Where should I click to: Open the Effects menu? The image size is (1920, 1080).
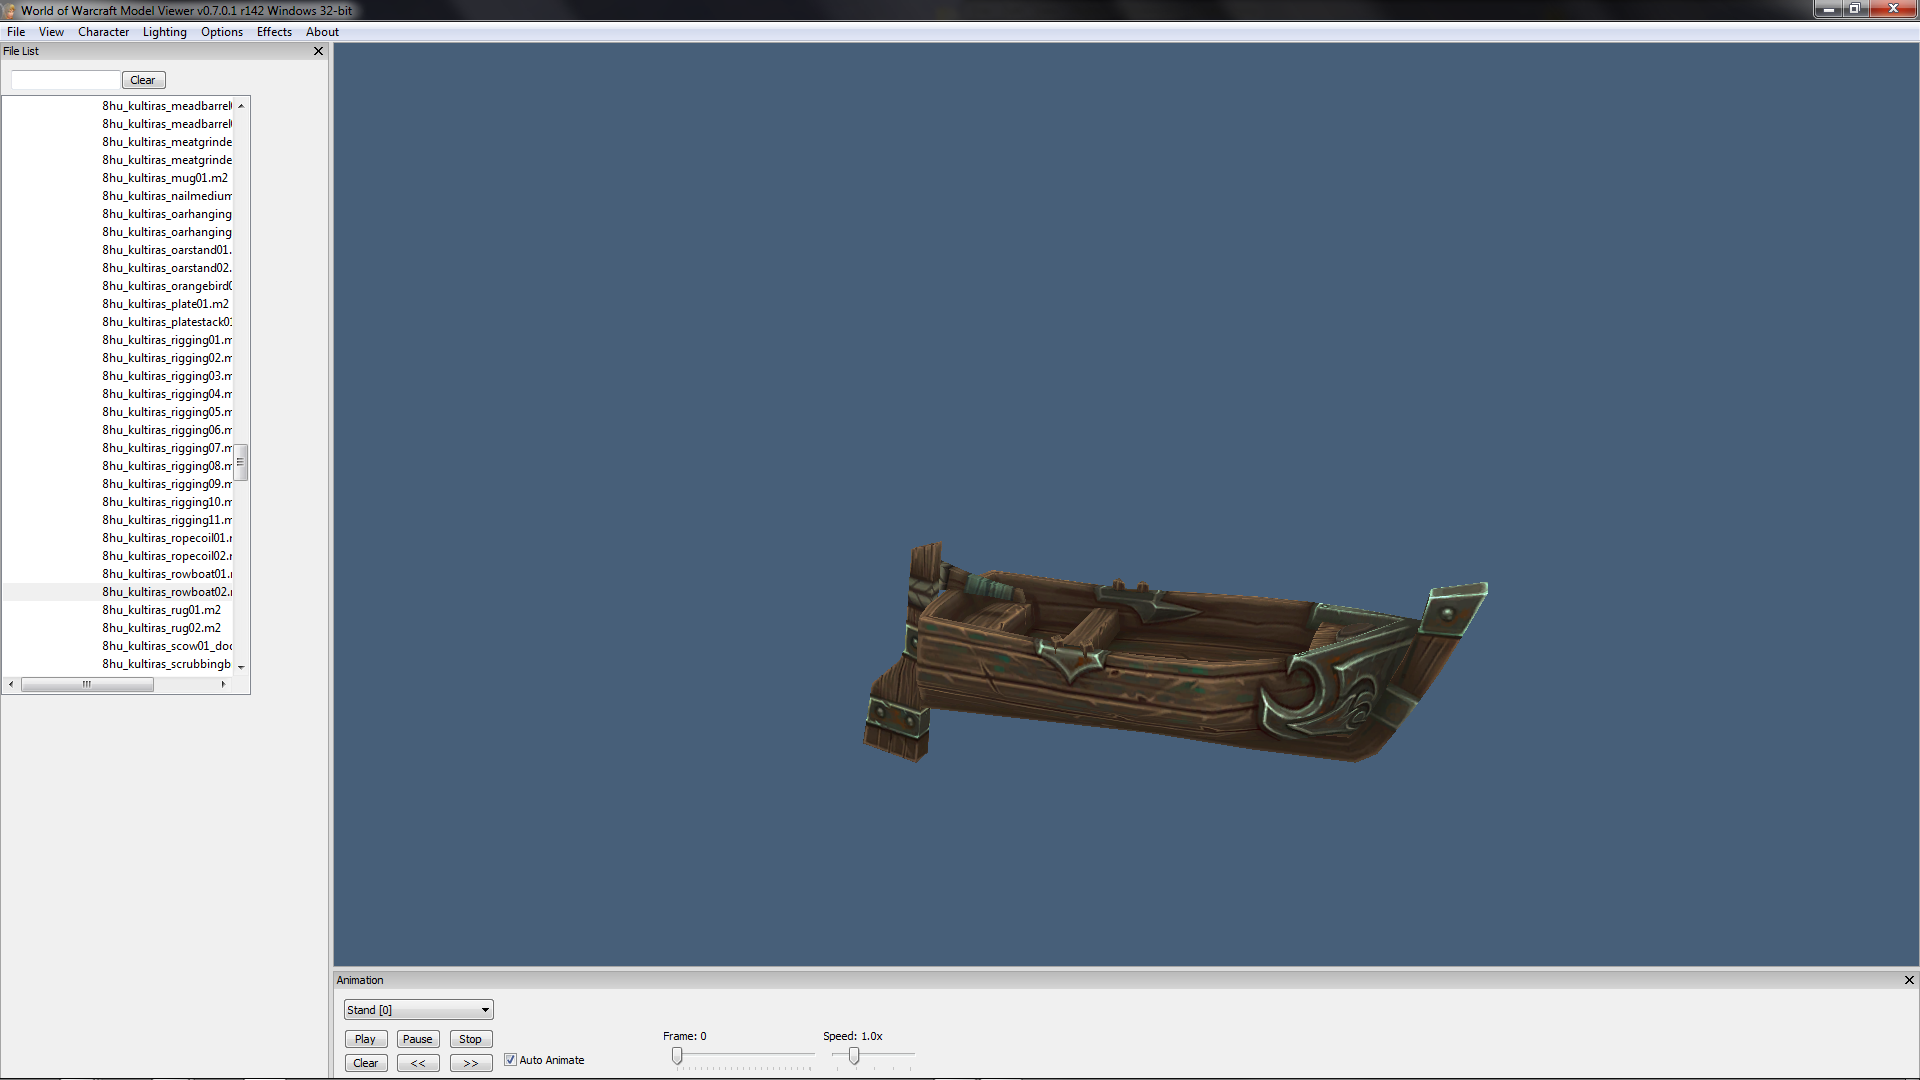pos(274,32)
